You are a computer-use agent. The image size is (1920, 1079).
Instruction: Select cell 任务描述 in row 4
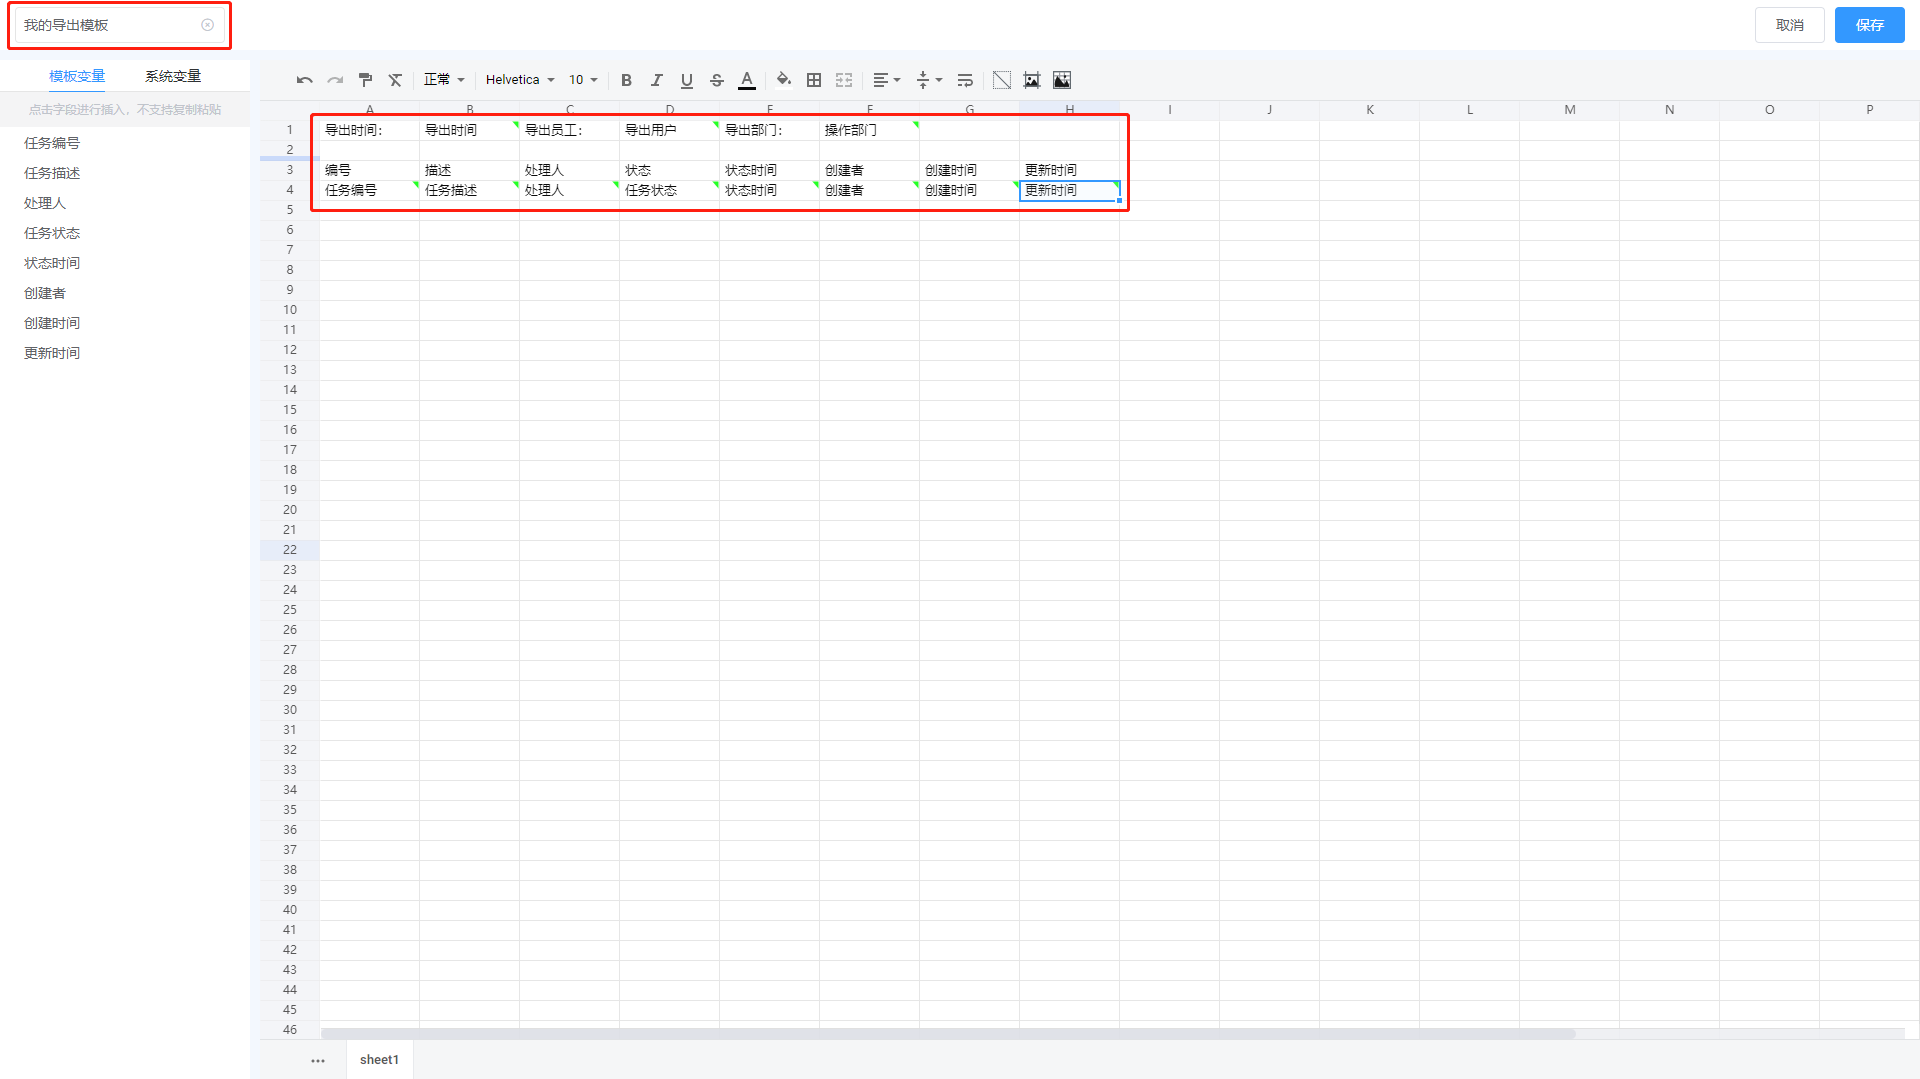tap(470, 190)
